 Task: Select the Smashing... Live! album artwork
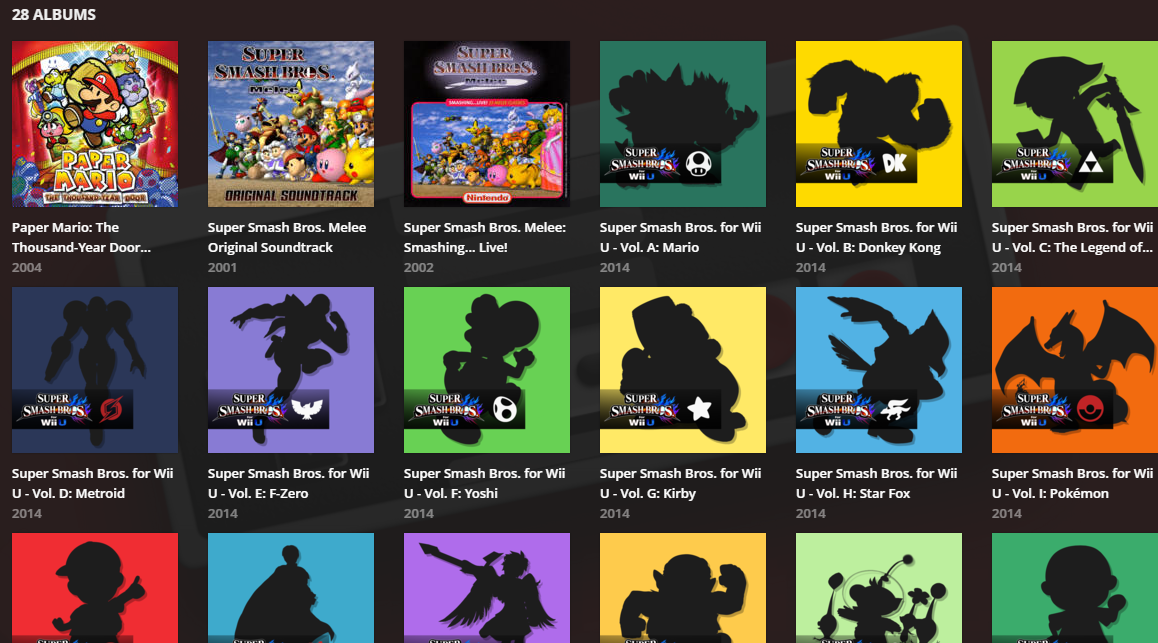487,124
